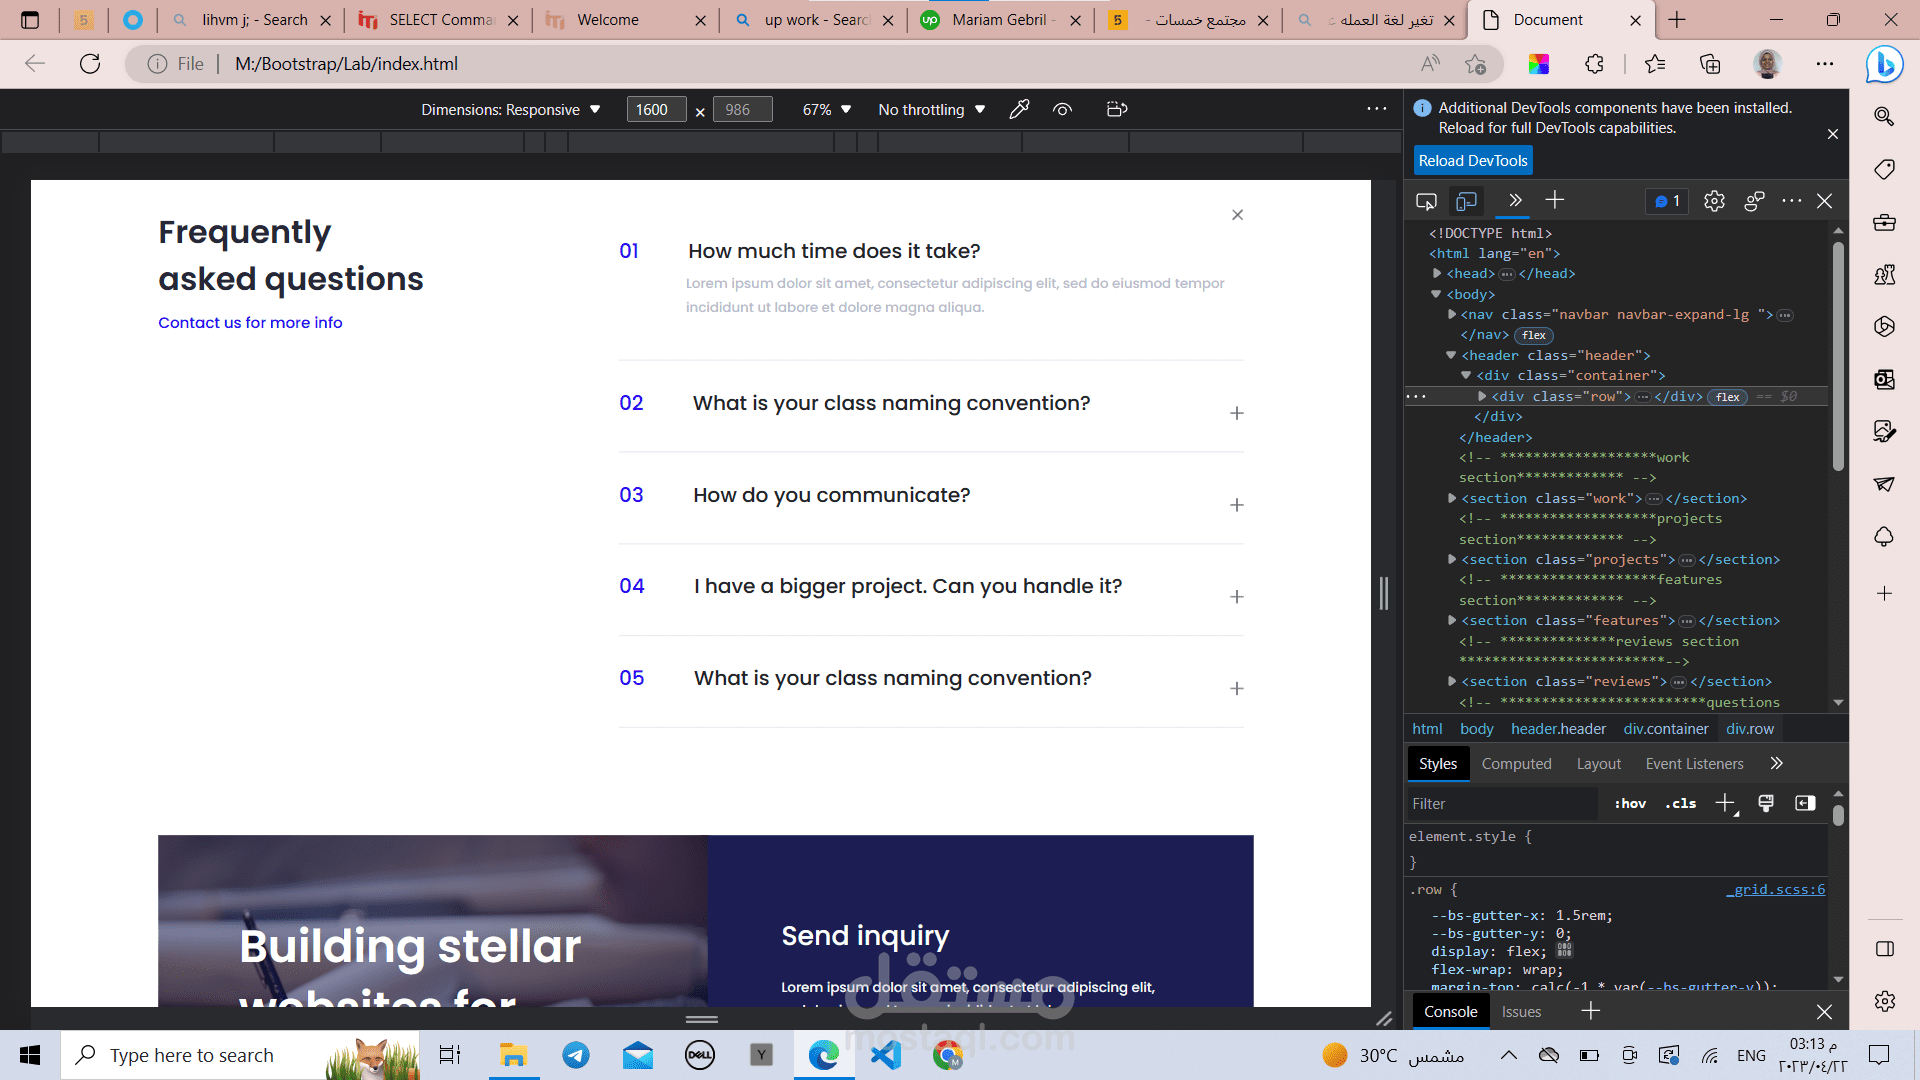Switch to Issues drawer tab
This screenshot has width=1920, height=1080.
pyautogui.click(x=1521, y=1011)
